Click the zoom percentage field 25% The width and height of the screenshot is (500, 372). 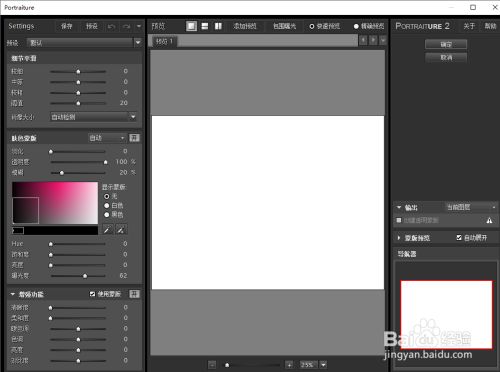(x=308, y=365)
